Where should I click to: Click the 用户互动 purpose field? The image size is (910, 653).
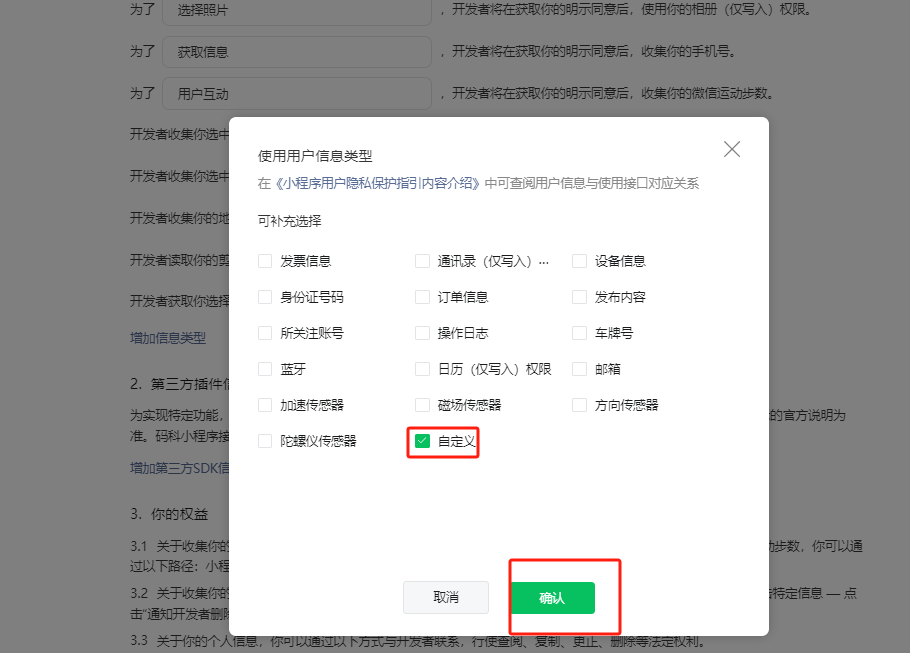tap(296, 94)
